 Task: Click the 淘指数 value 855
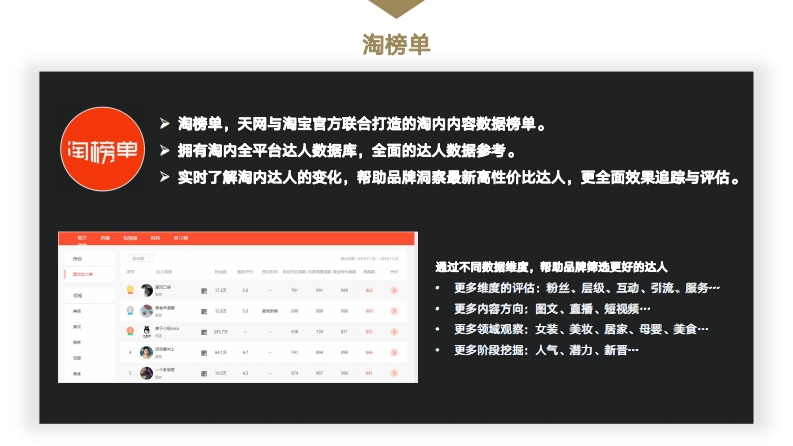pyautogui.click(x=369, y=332)
